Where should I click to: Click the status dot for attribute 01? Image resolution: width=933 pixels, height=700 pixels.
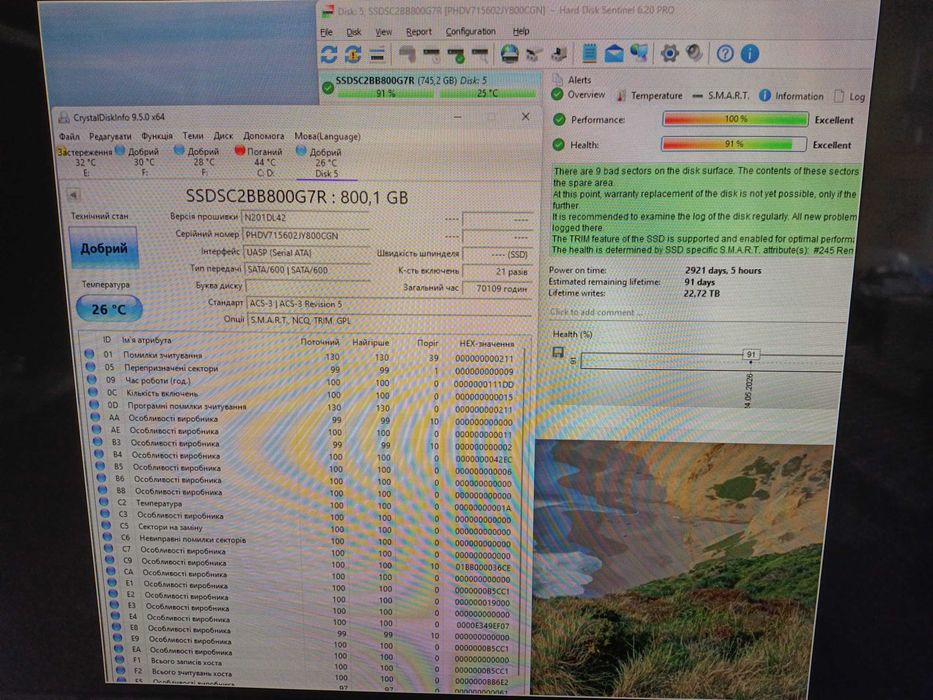pyautogui.click(x=89, y=354)
